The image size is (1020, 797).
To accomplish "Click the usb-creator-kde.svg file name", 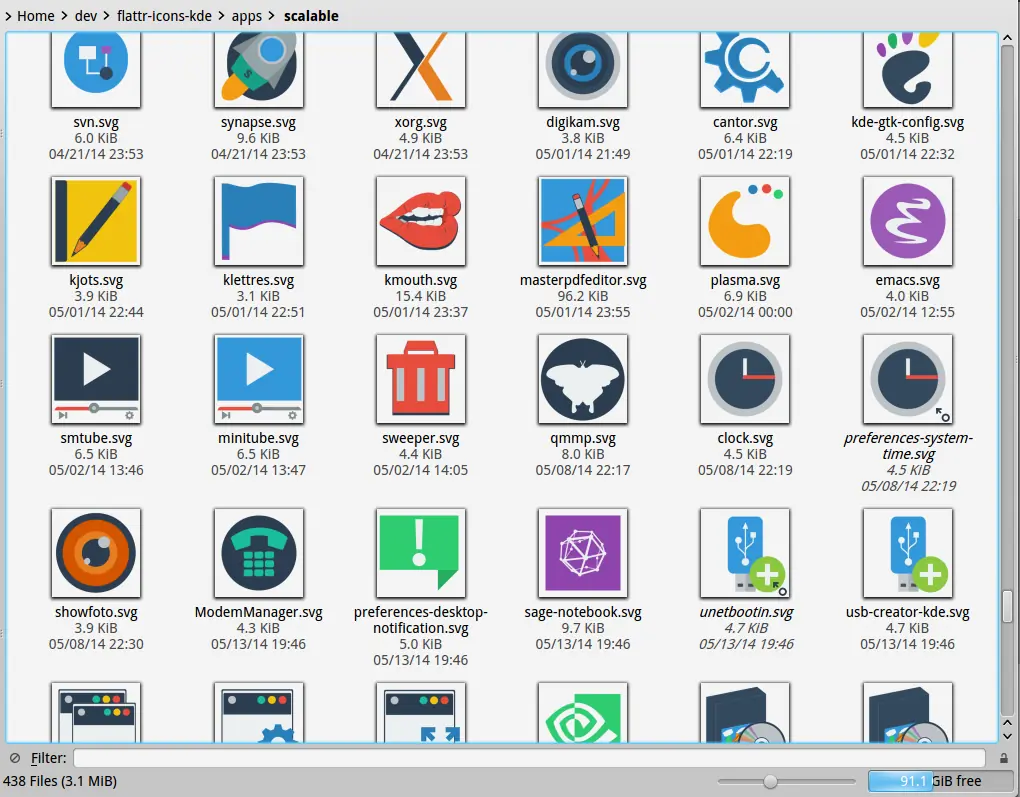I will click(x=907, y=612).
